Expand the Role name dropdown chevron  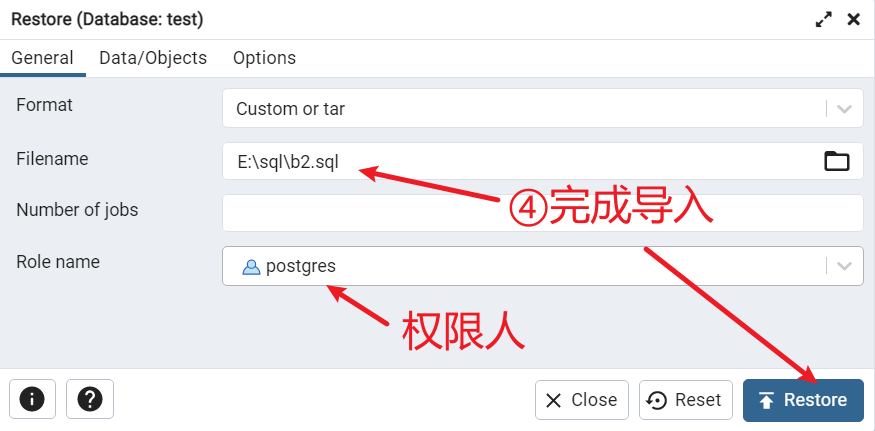(844, 266)
